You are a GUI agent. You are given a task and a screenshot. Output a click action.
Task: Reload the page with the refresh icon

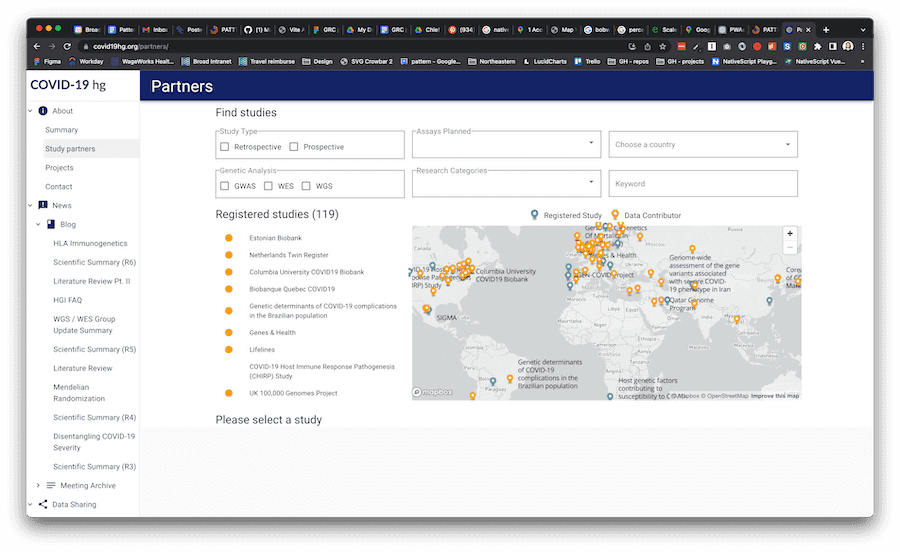point(67,46)
